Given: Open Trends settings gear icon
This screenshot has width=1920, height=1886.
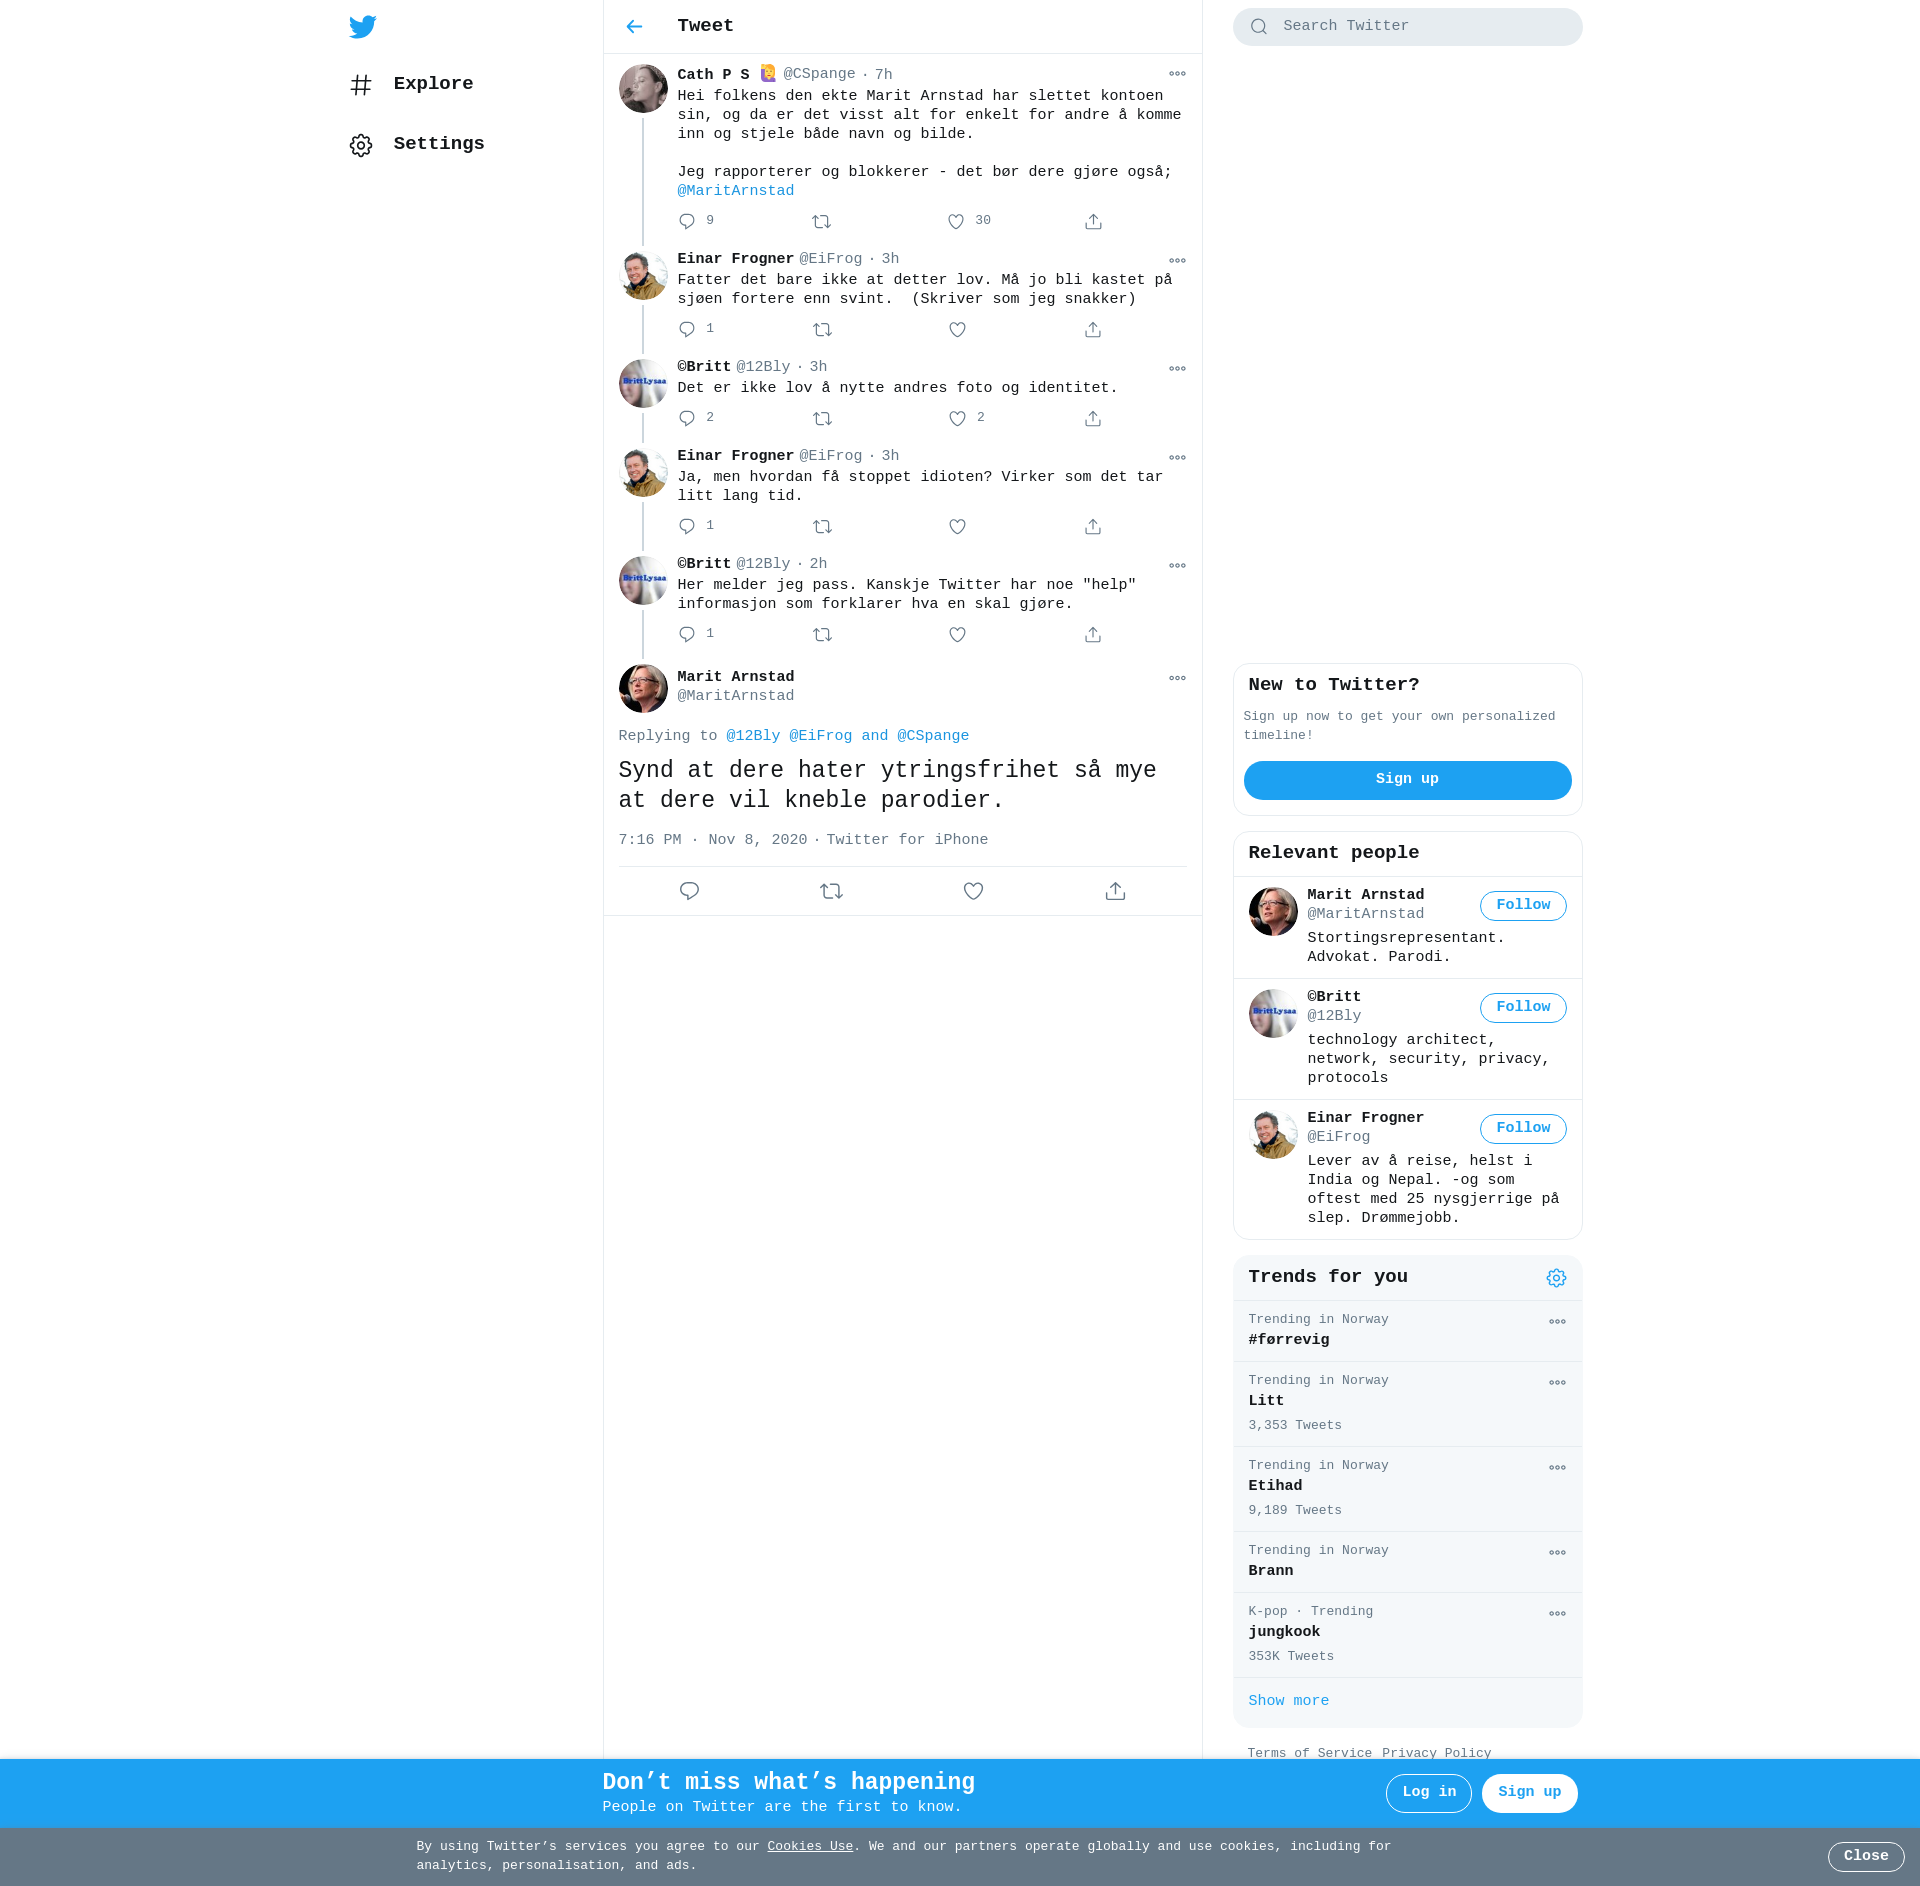Looking at the screenshot, I should click(1556, 1278).
